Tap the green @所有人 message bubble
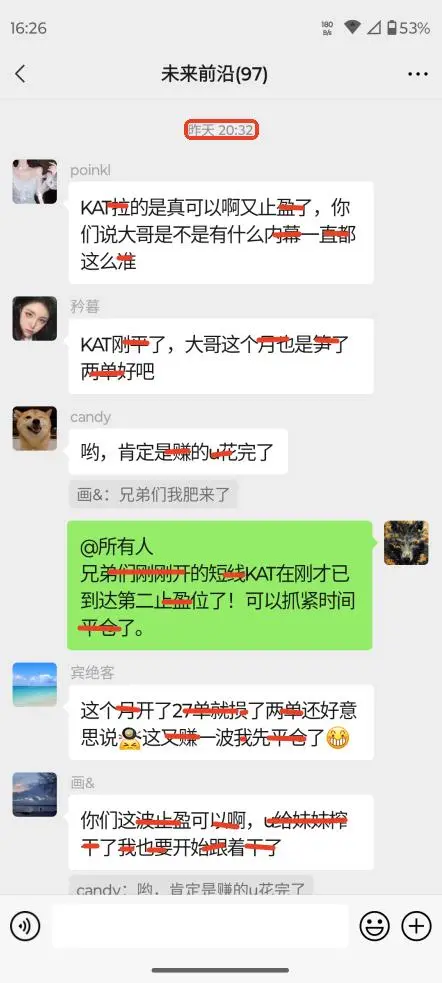This screenshot has height=983, width=442. click(x=219, y=585)
